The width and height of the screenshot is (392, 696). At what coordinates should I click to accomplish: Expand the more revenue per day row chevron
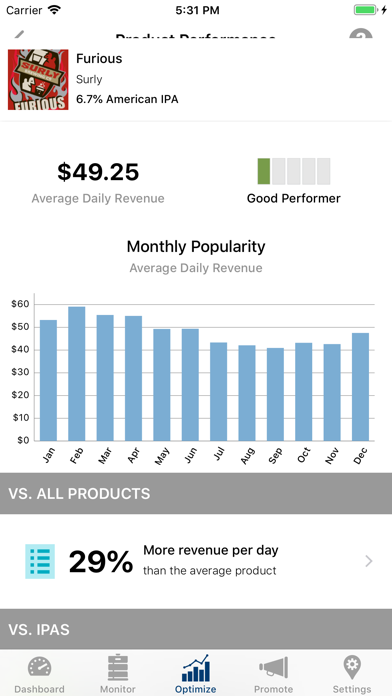[368, 562]
